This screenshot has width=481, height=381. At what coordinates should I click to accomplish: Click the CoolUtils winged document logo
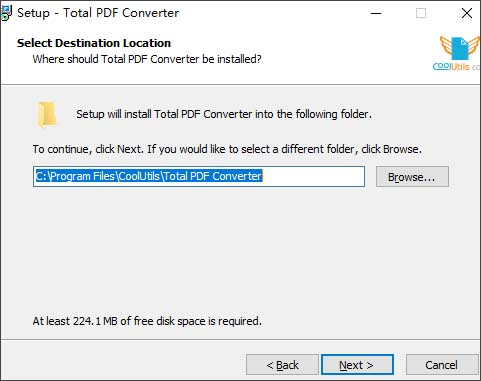coord(460,48)
